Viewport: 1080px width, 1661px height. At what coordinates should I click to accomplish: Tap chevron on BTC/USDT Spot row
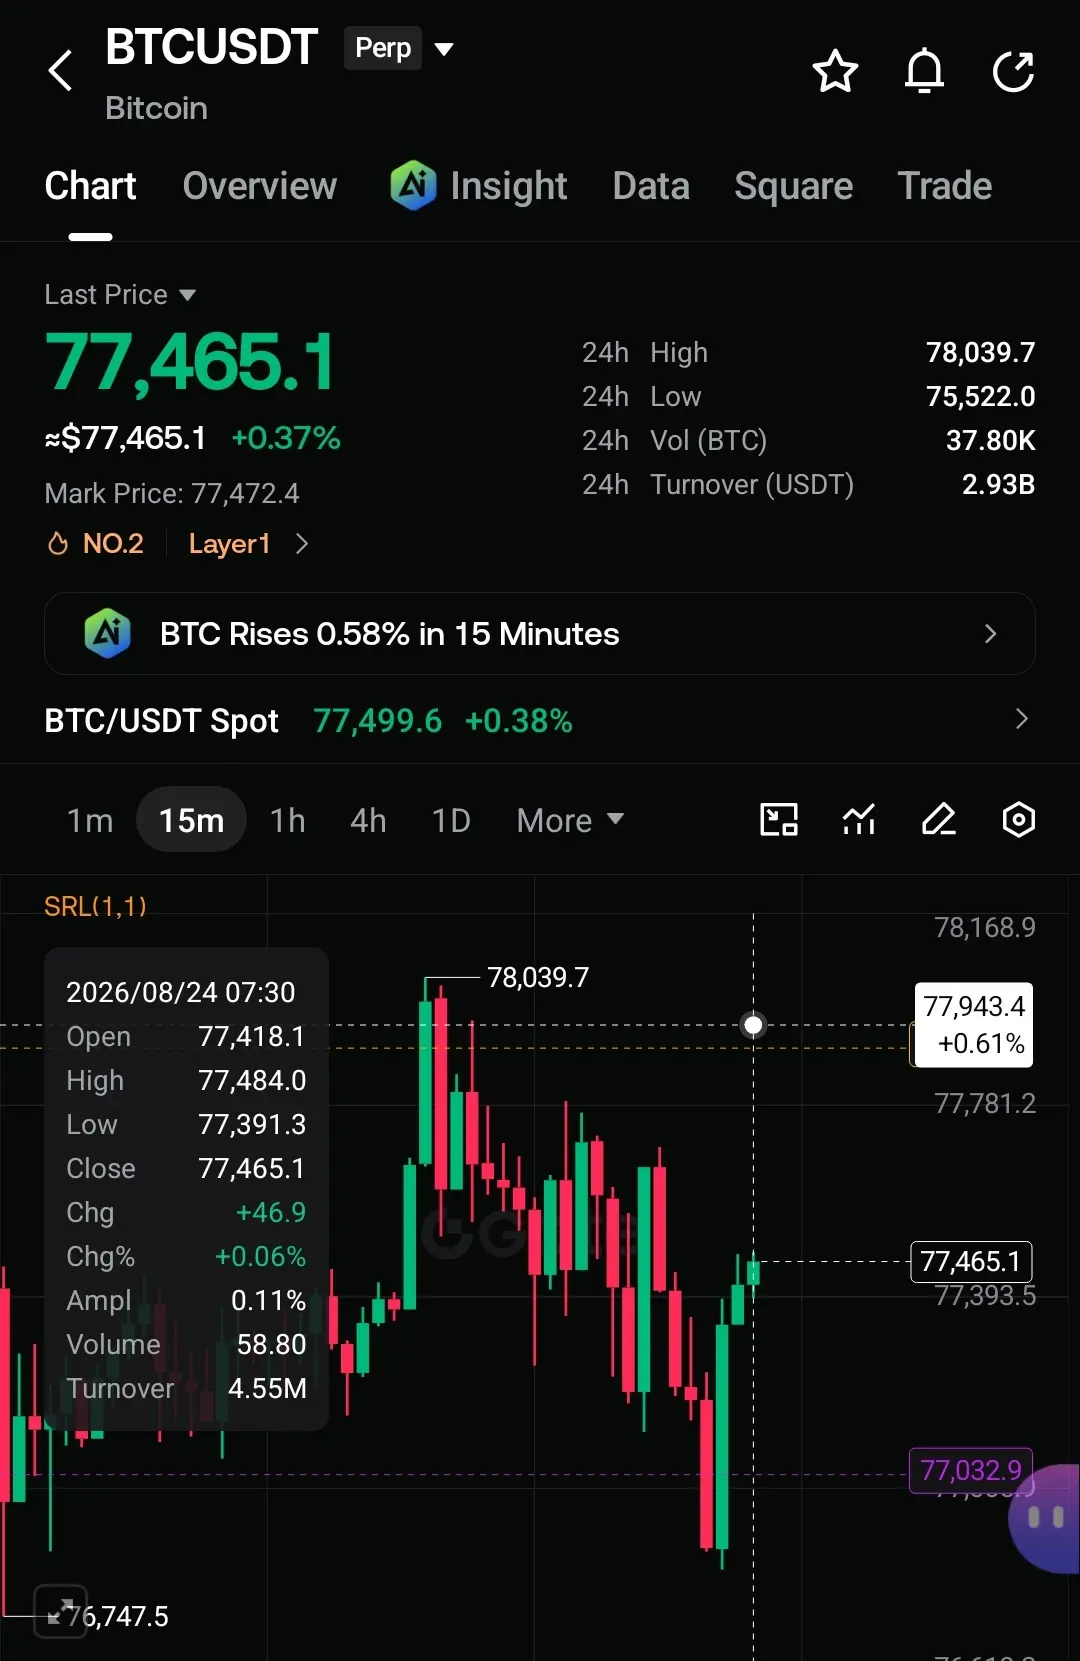point(1021,720)
